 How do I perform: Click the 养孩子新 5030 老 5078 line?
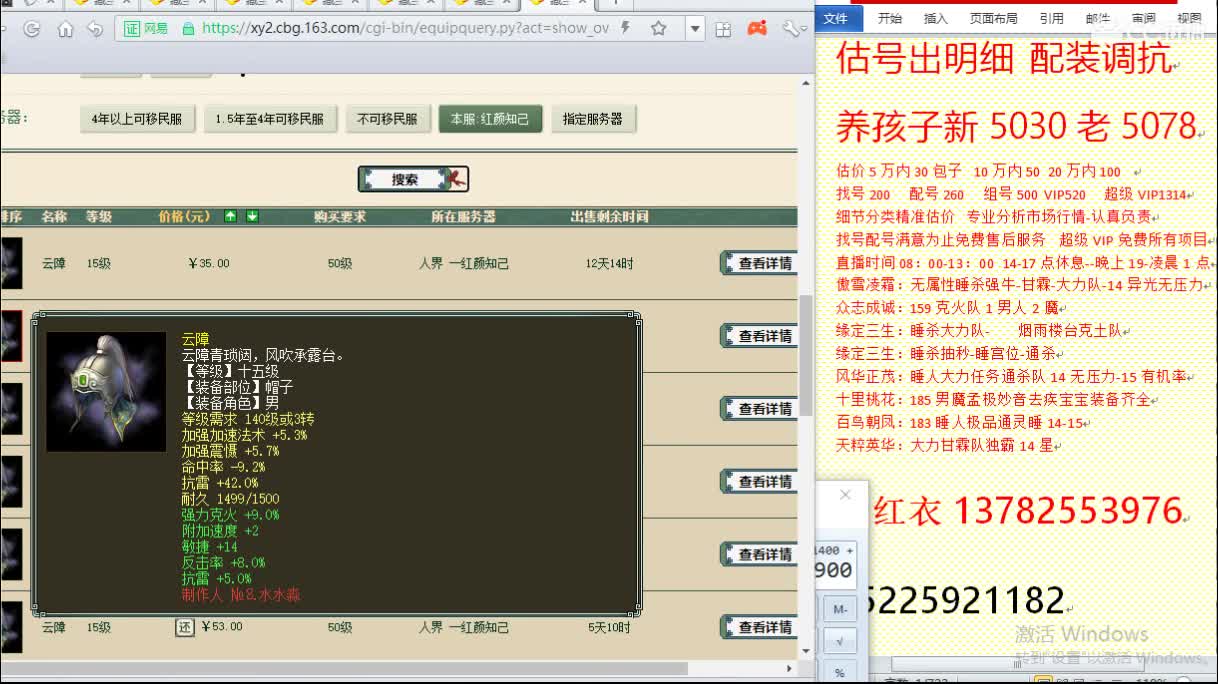[1016, 126]
